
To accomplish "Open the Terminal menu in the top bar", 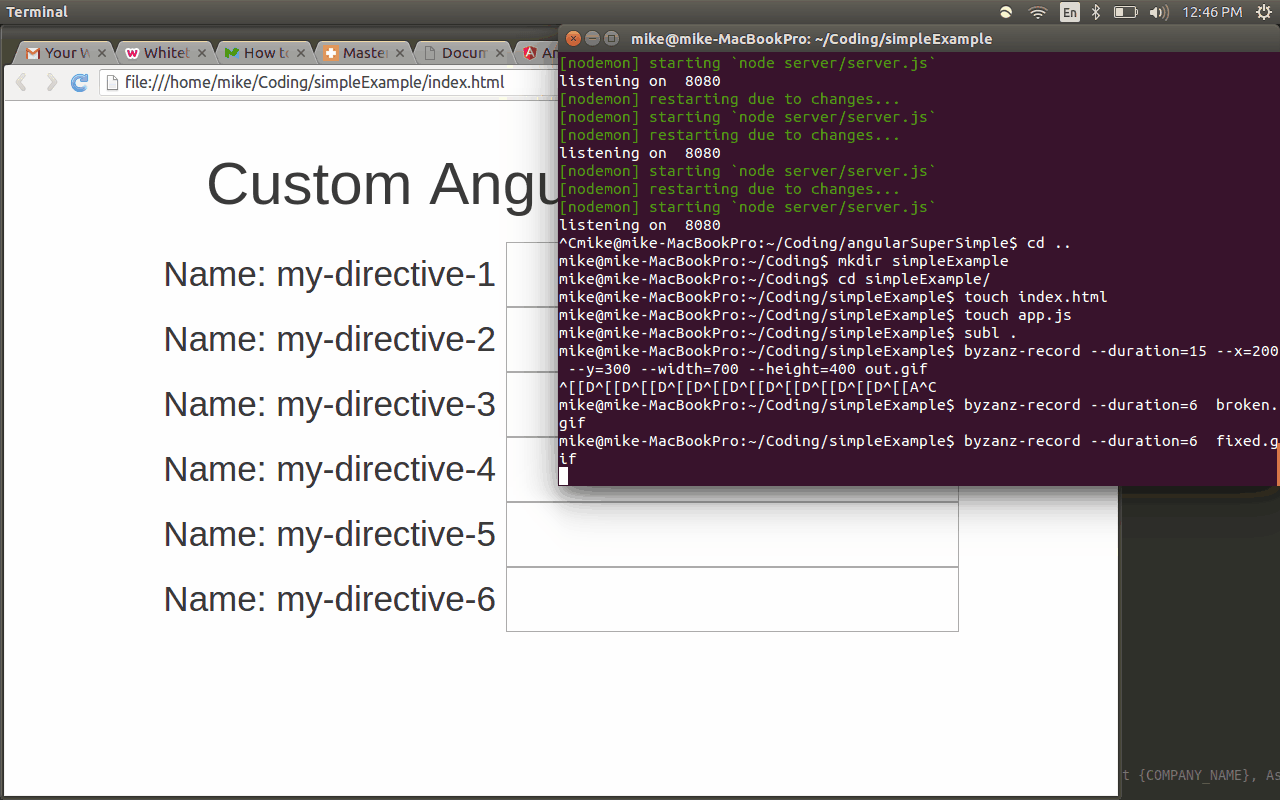I will [x=36, y=12].
